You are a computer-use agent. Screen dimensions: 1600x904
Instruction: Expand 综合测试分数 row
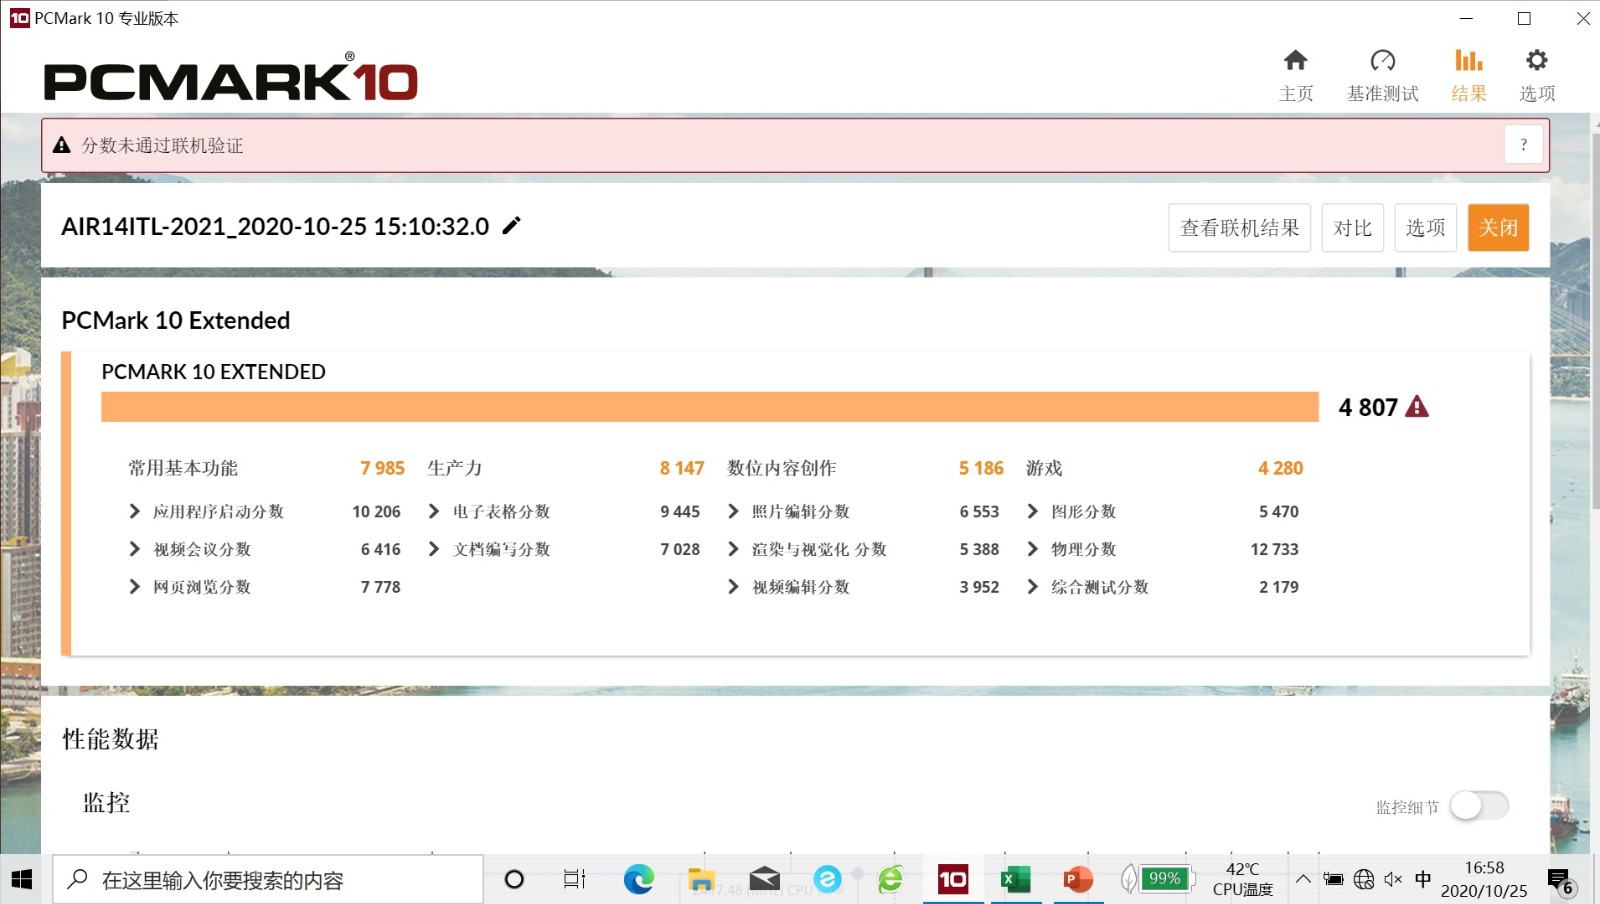pyautogui.click(x=1033, y=587)
